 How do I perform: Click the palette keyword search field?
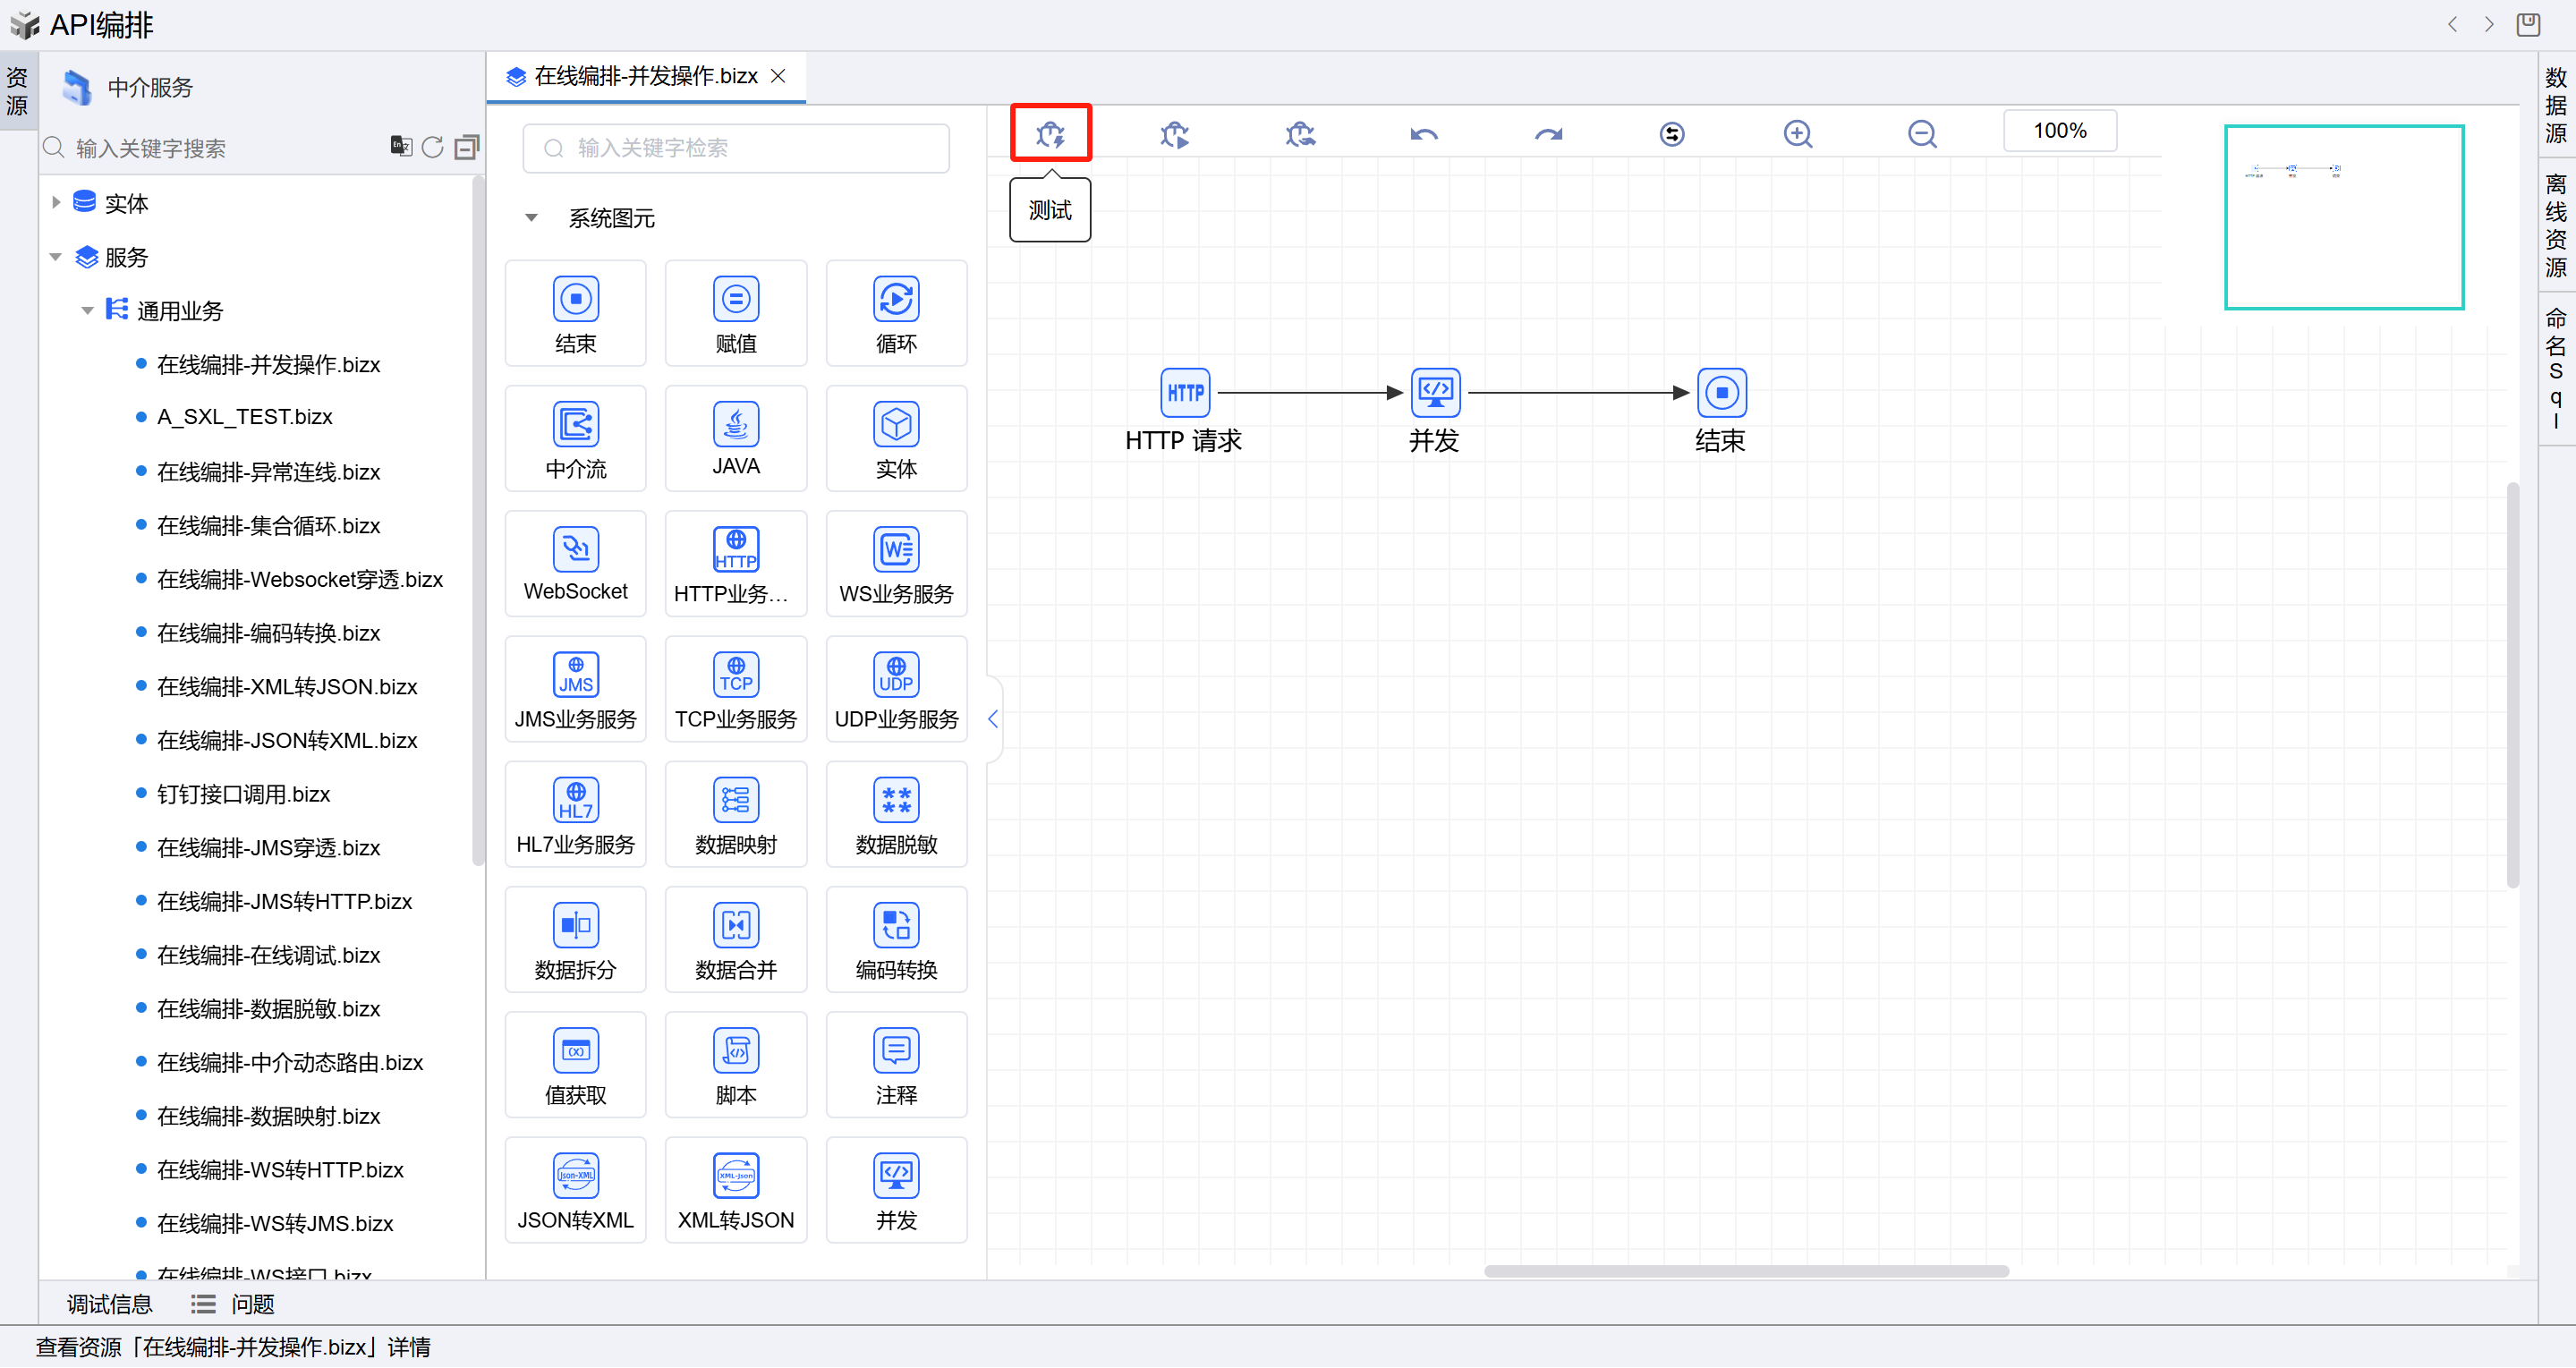coord(735,148)
